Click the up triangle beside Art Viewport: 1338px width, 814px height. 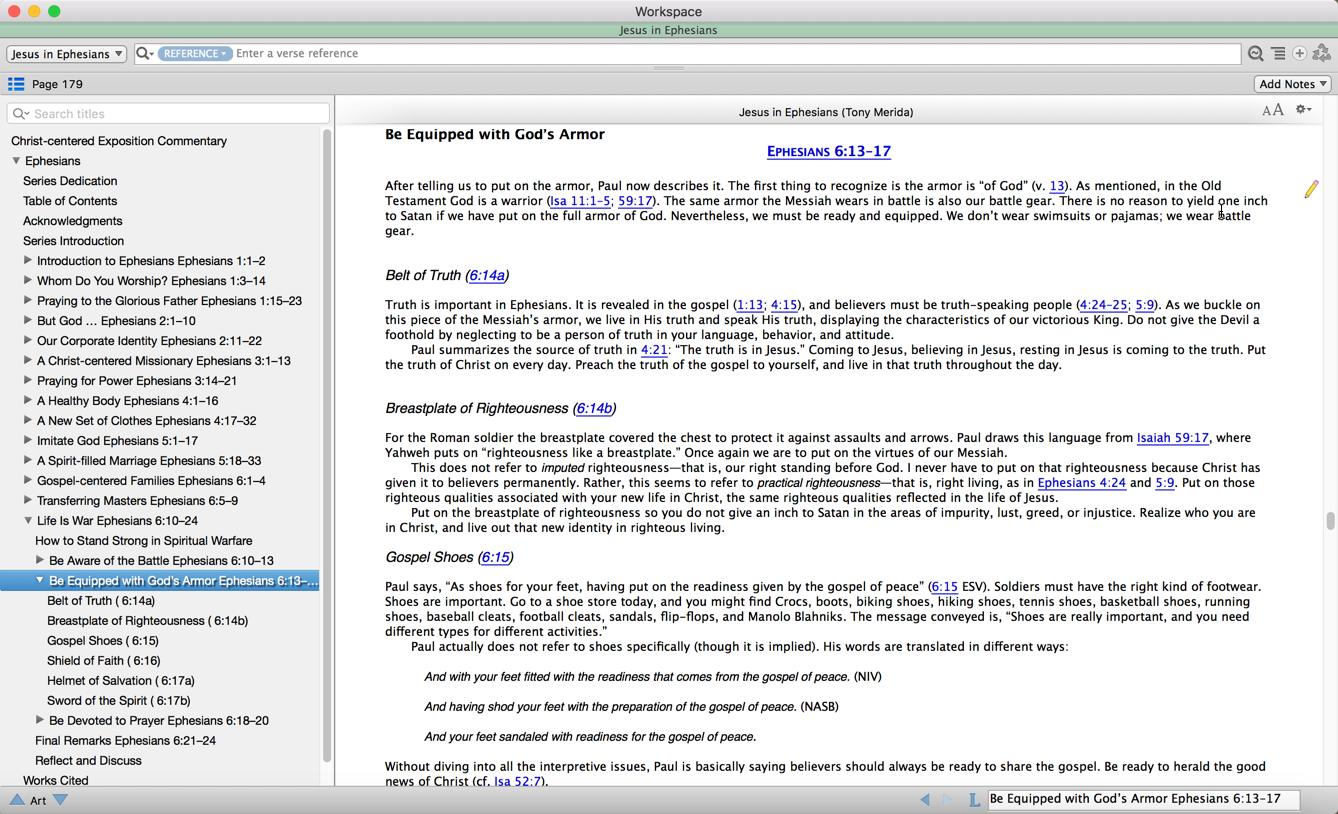[17, 800]
